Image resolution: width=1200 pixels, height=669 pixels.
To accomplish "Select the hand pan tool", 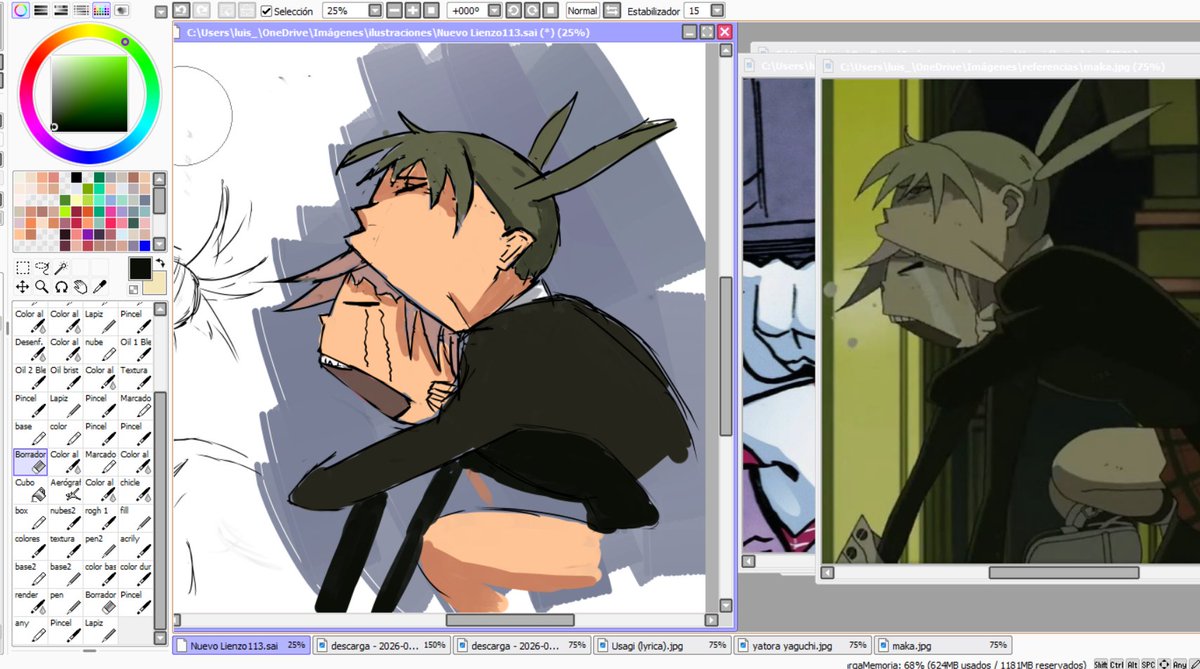I will 80,287.
